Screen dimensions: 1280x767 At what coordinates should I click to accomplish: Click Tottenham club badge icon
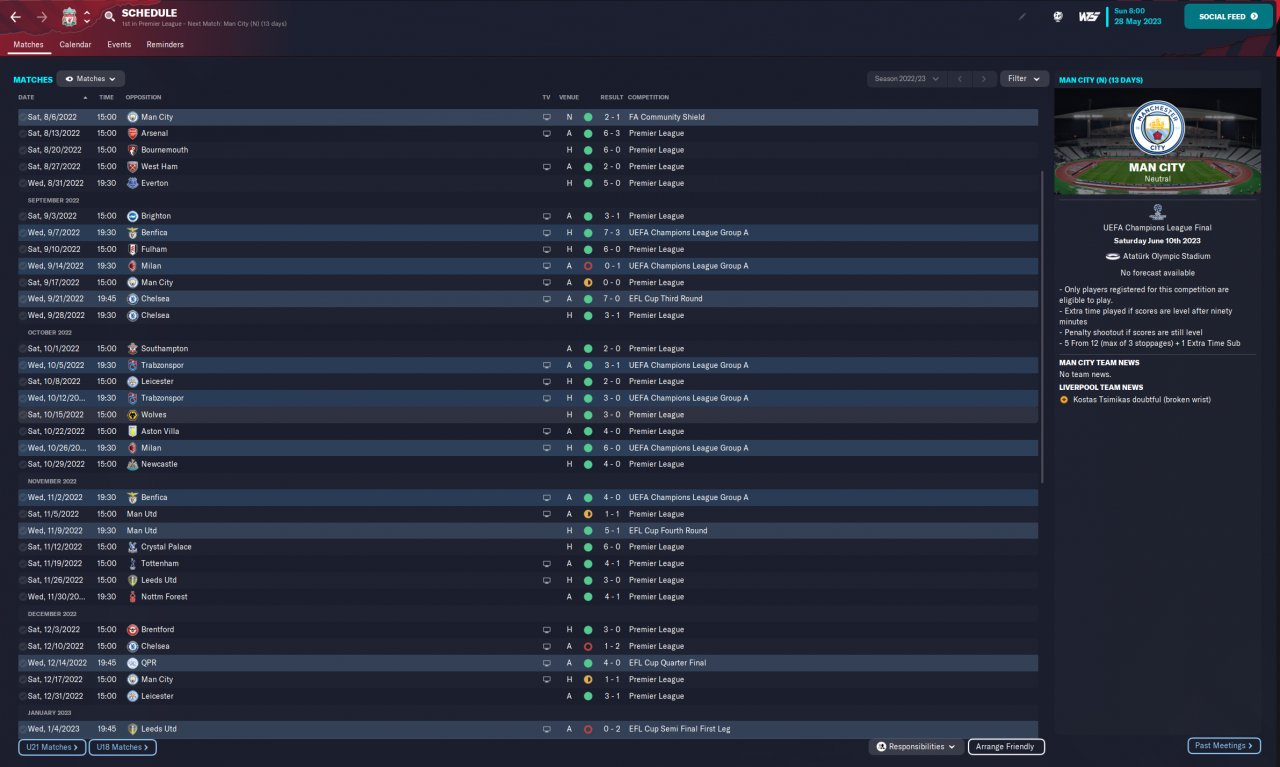[x=133, y=563]
